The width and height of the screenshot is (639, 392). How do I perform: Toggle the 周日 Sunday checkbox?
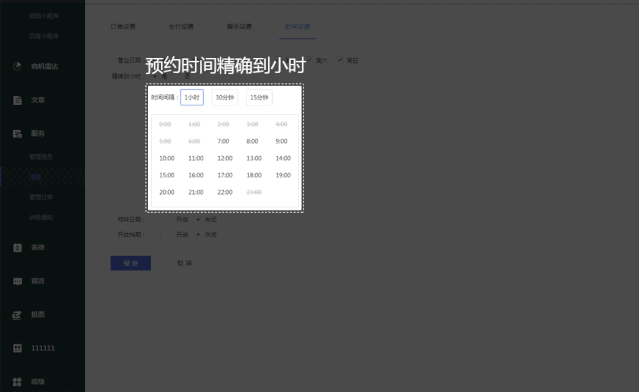[x=340, y=60]
